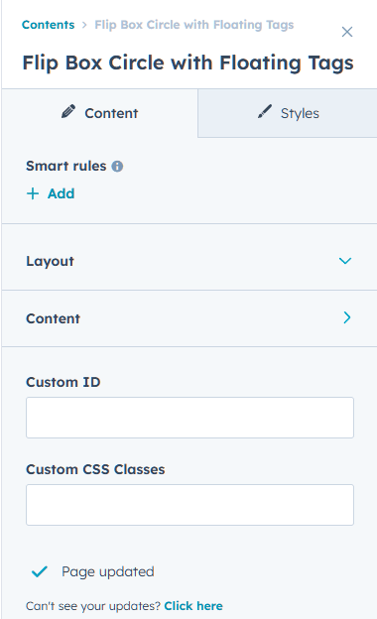
Task: Click the brush icon on Styles tab
Action: (x=264, y=112)
